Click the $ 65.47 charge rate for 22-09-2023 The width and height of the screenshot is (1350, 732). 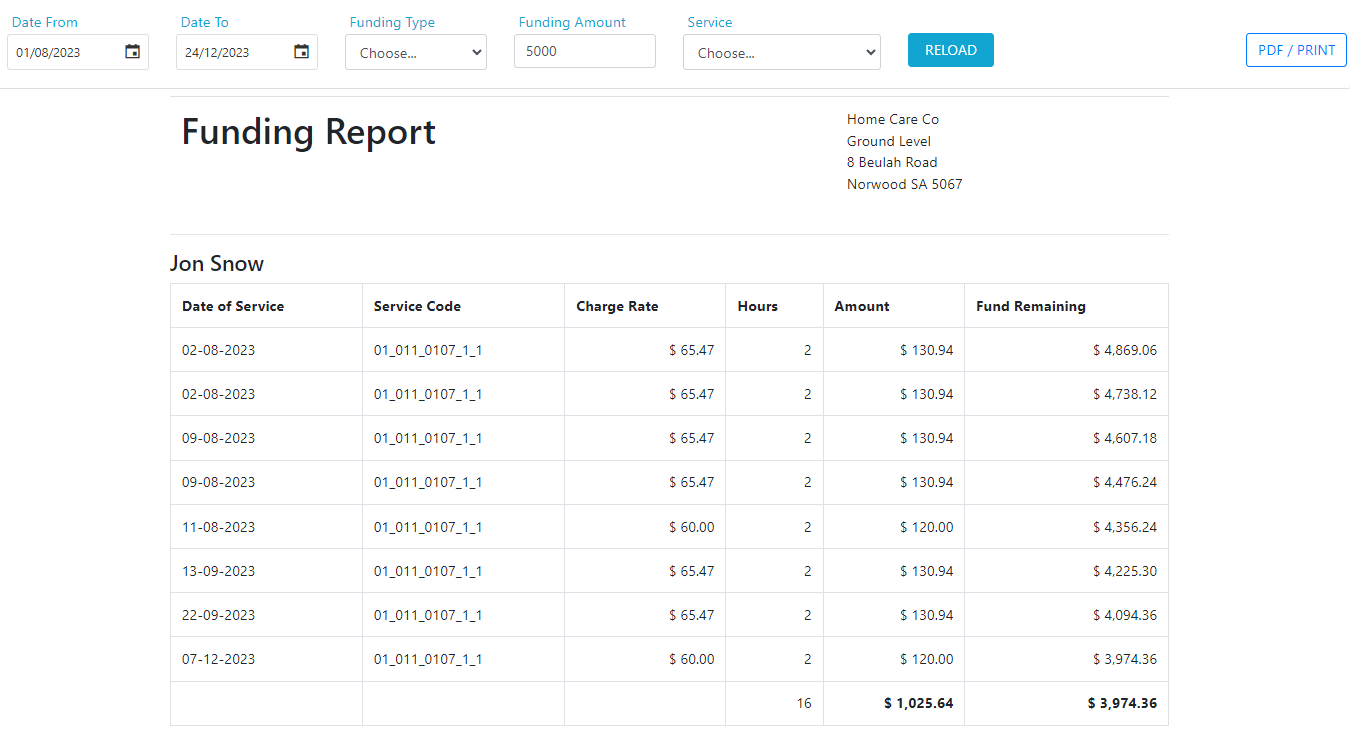pyautogui.click(x=692, y=615)
